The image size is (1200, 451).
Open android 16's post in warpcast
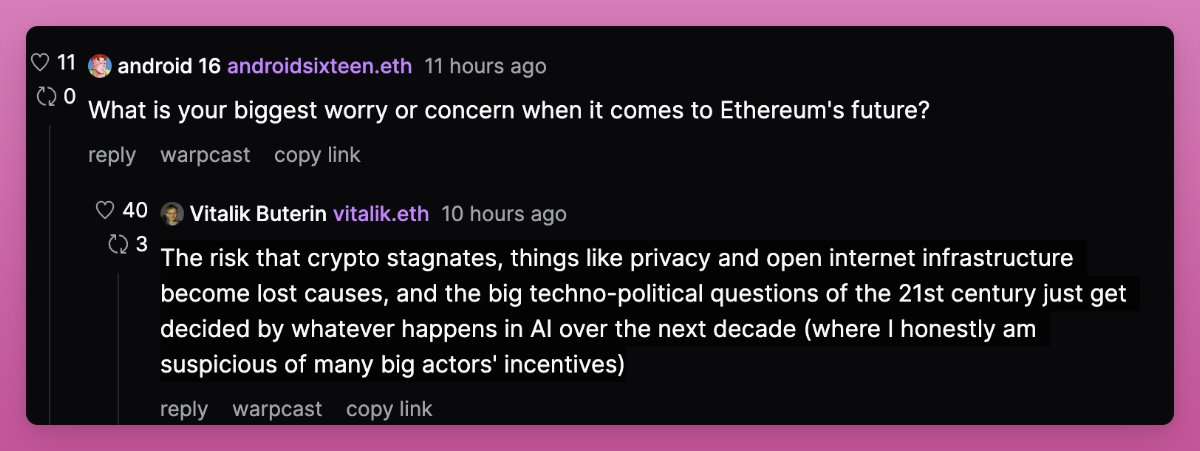[205, 155]
